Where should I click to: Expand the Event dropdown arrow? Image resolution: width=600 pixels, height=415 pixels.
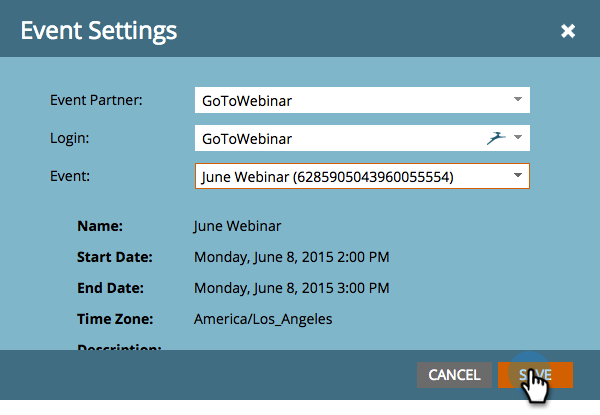[517, 177]
